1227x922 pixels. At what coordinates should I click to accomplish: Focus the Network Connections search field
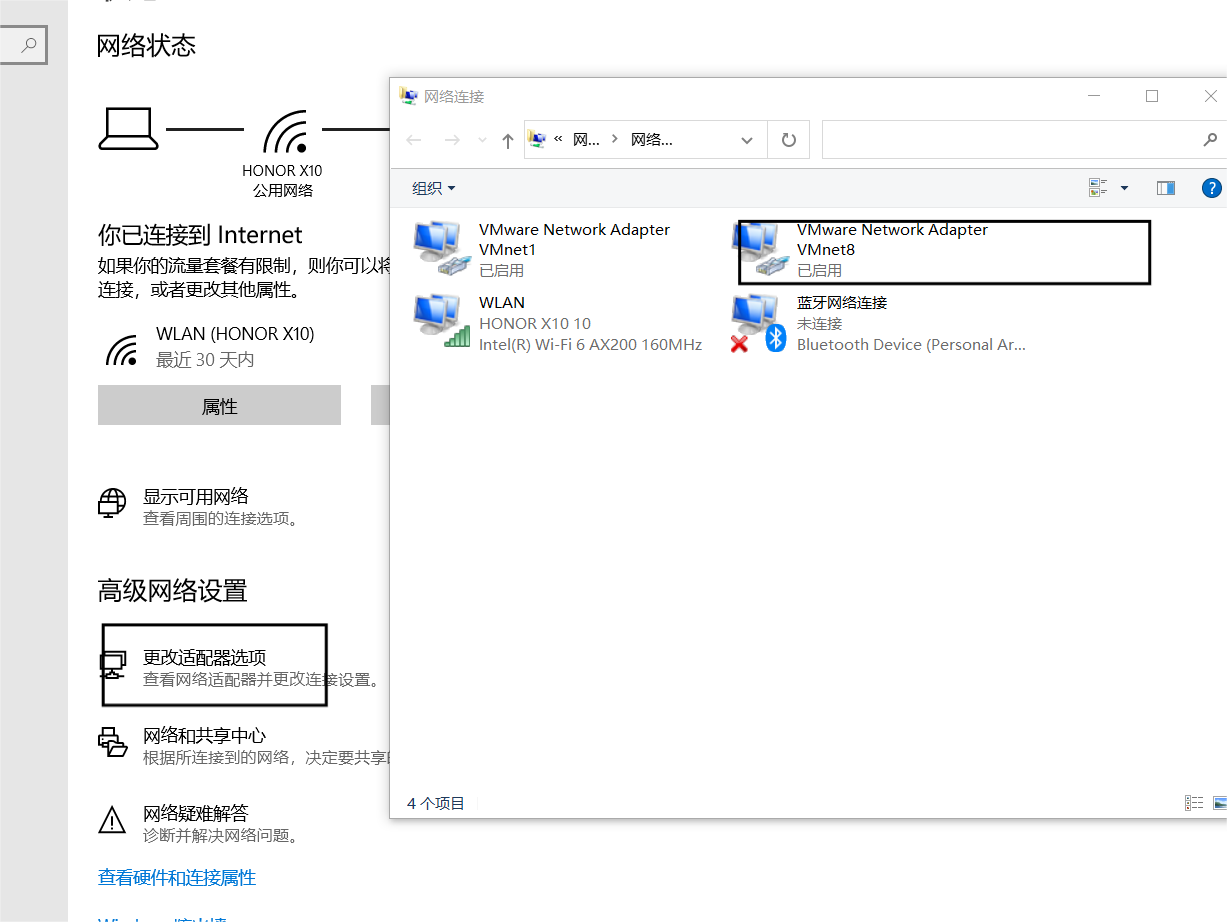tap(1024, 140)
